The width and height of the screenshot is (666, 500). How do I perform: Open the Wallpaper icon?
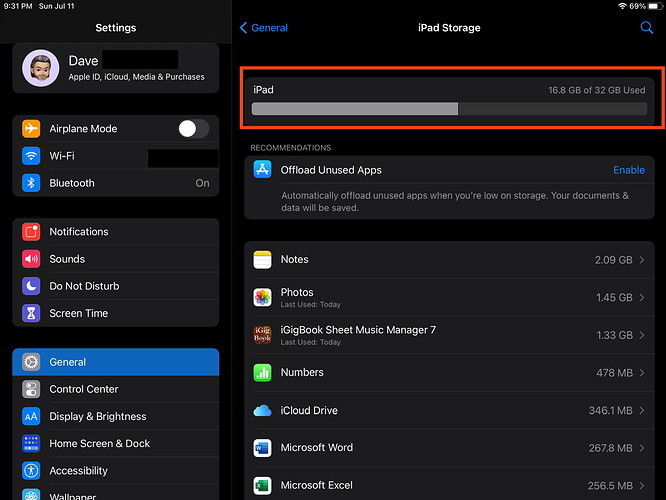[31, 494]
